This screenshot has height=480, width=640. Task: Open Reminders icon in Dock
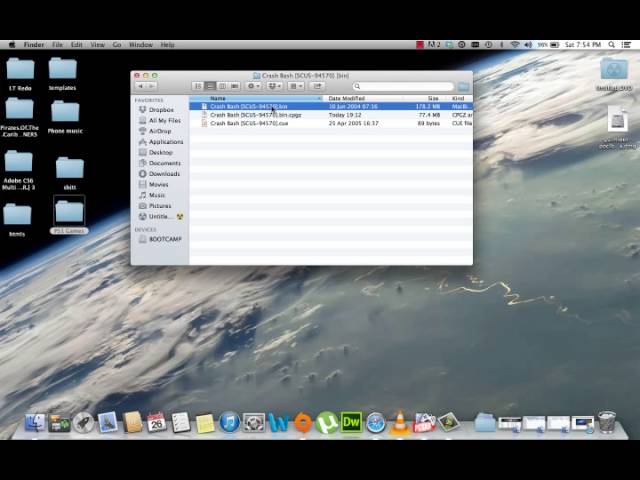tap(180, 422)
